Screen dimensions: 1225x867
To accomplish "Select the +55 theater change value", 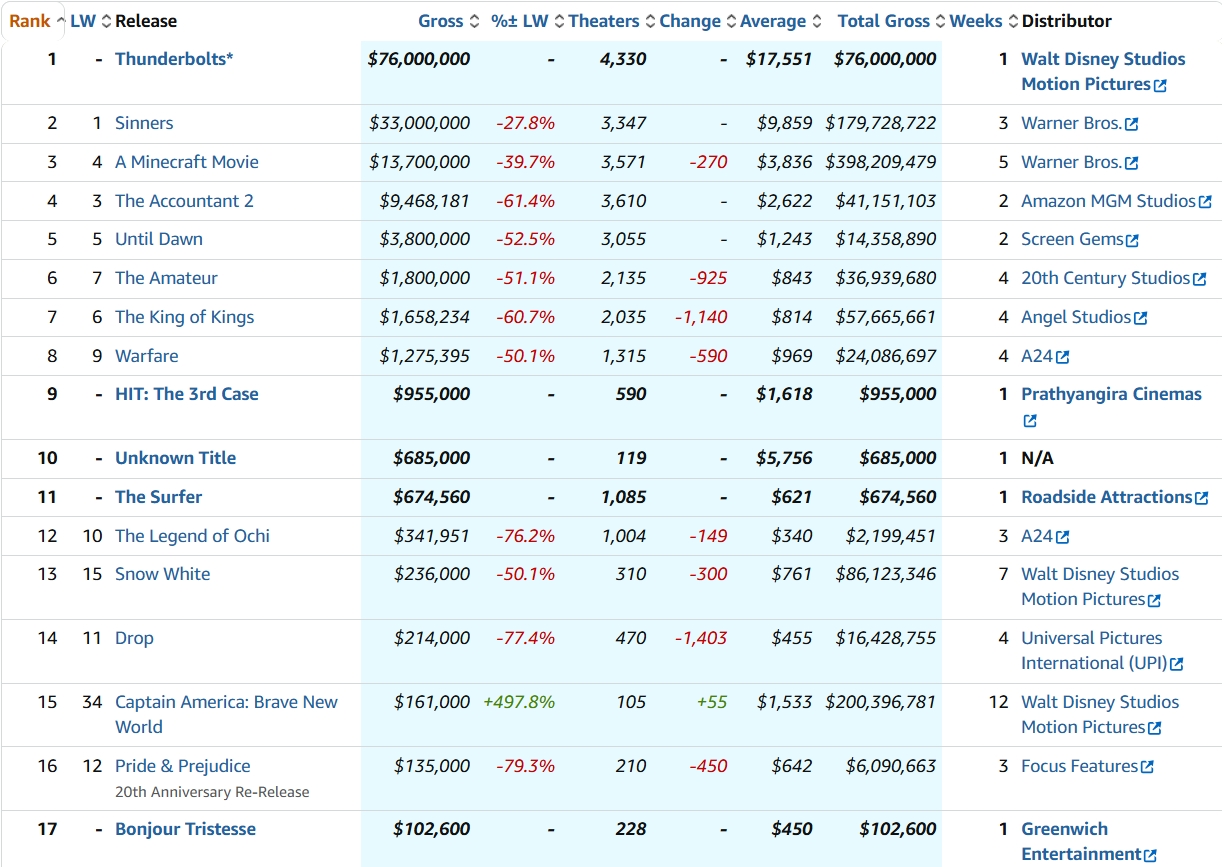I will pos(712,702).
